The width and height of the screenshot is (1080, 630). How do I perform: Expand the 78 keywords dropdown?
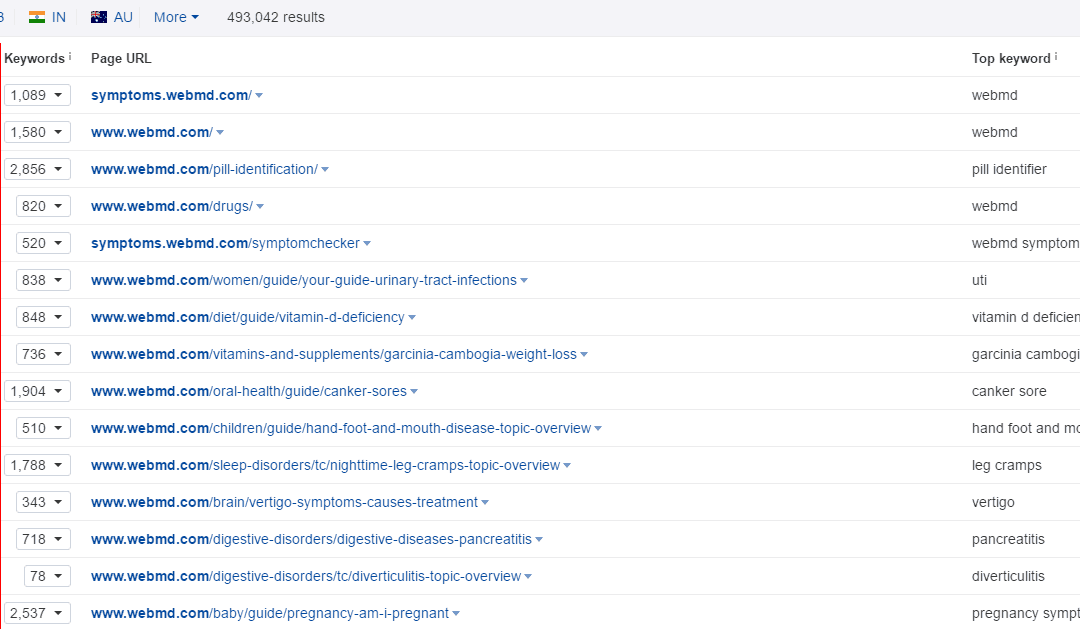pos(47,576)
